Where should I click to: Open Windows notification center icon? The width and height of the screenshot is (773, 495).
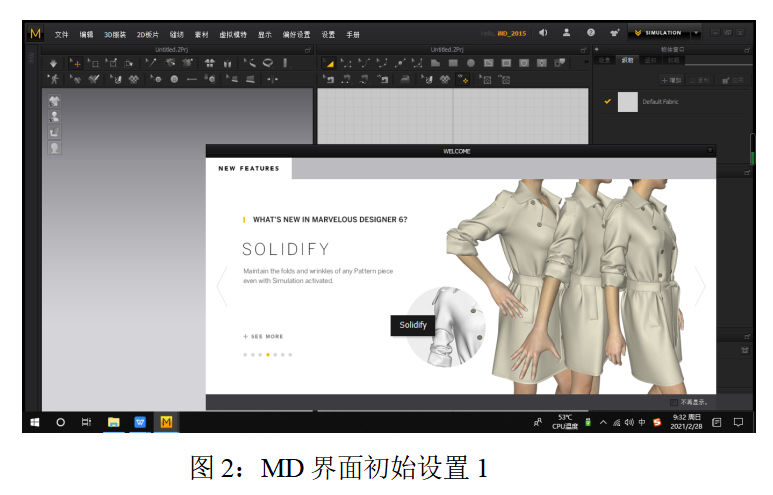[x=738, y=423]
